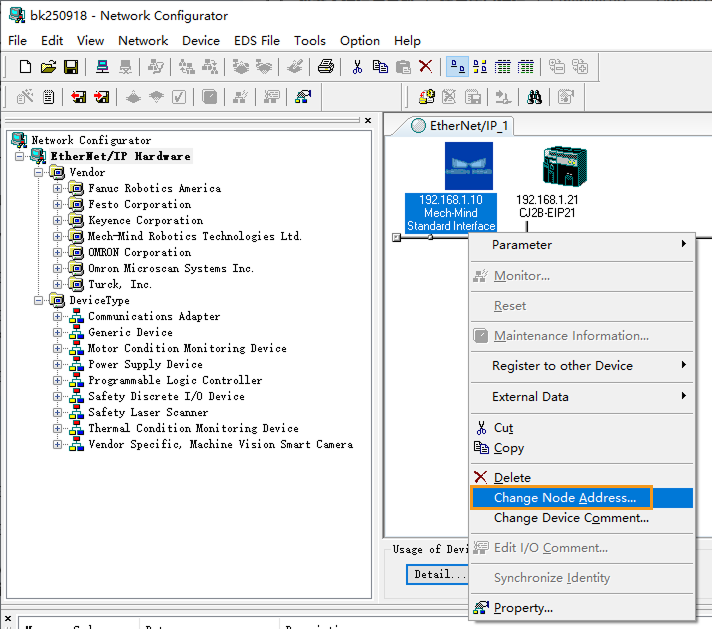Open Parameter submenu in context menu
Screen dimensions: 712x629
tap(582, 245)
